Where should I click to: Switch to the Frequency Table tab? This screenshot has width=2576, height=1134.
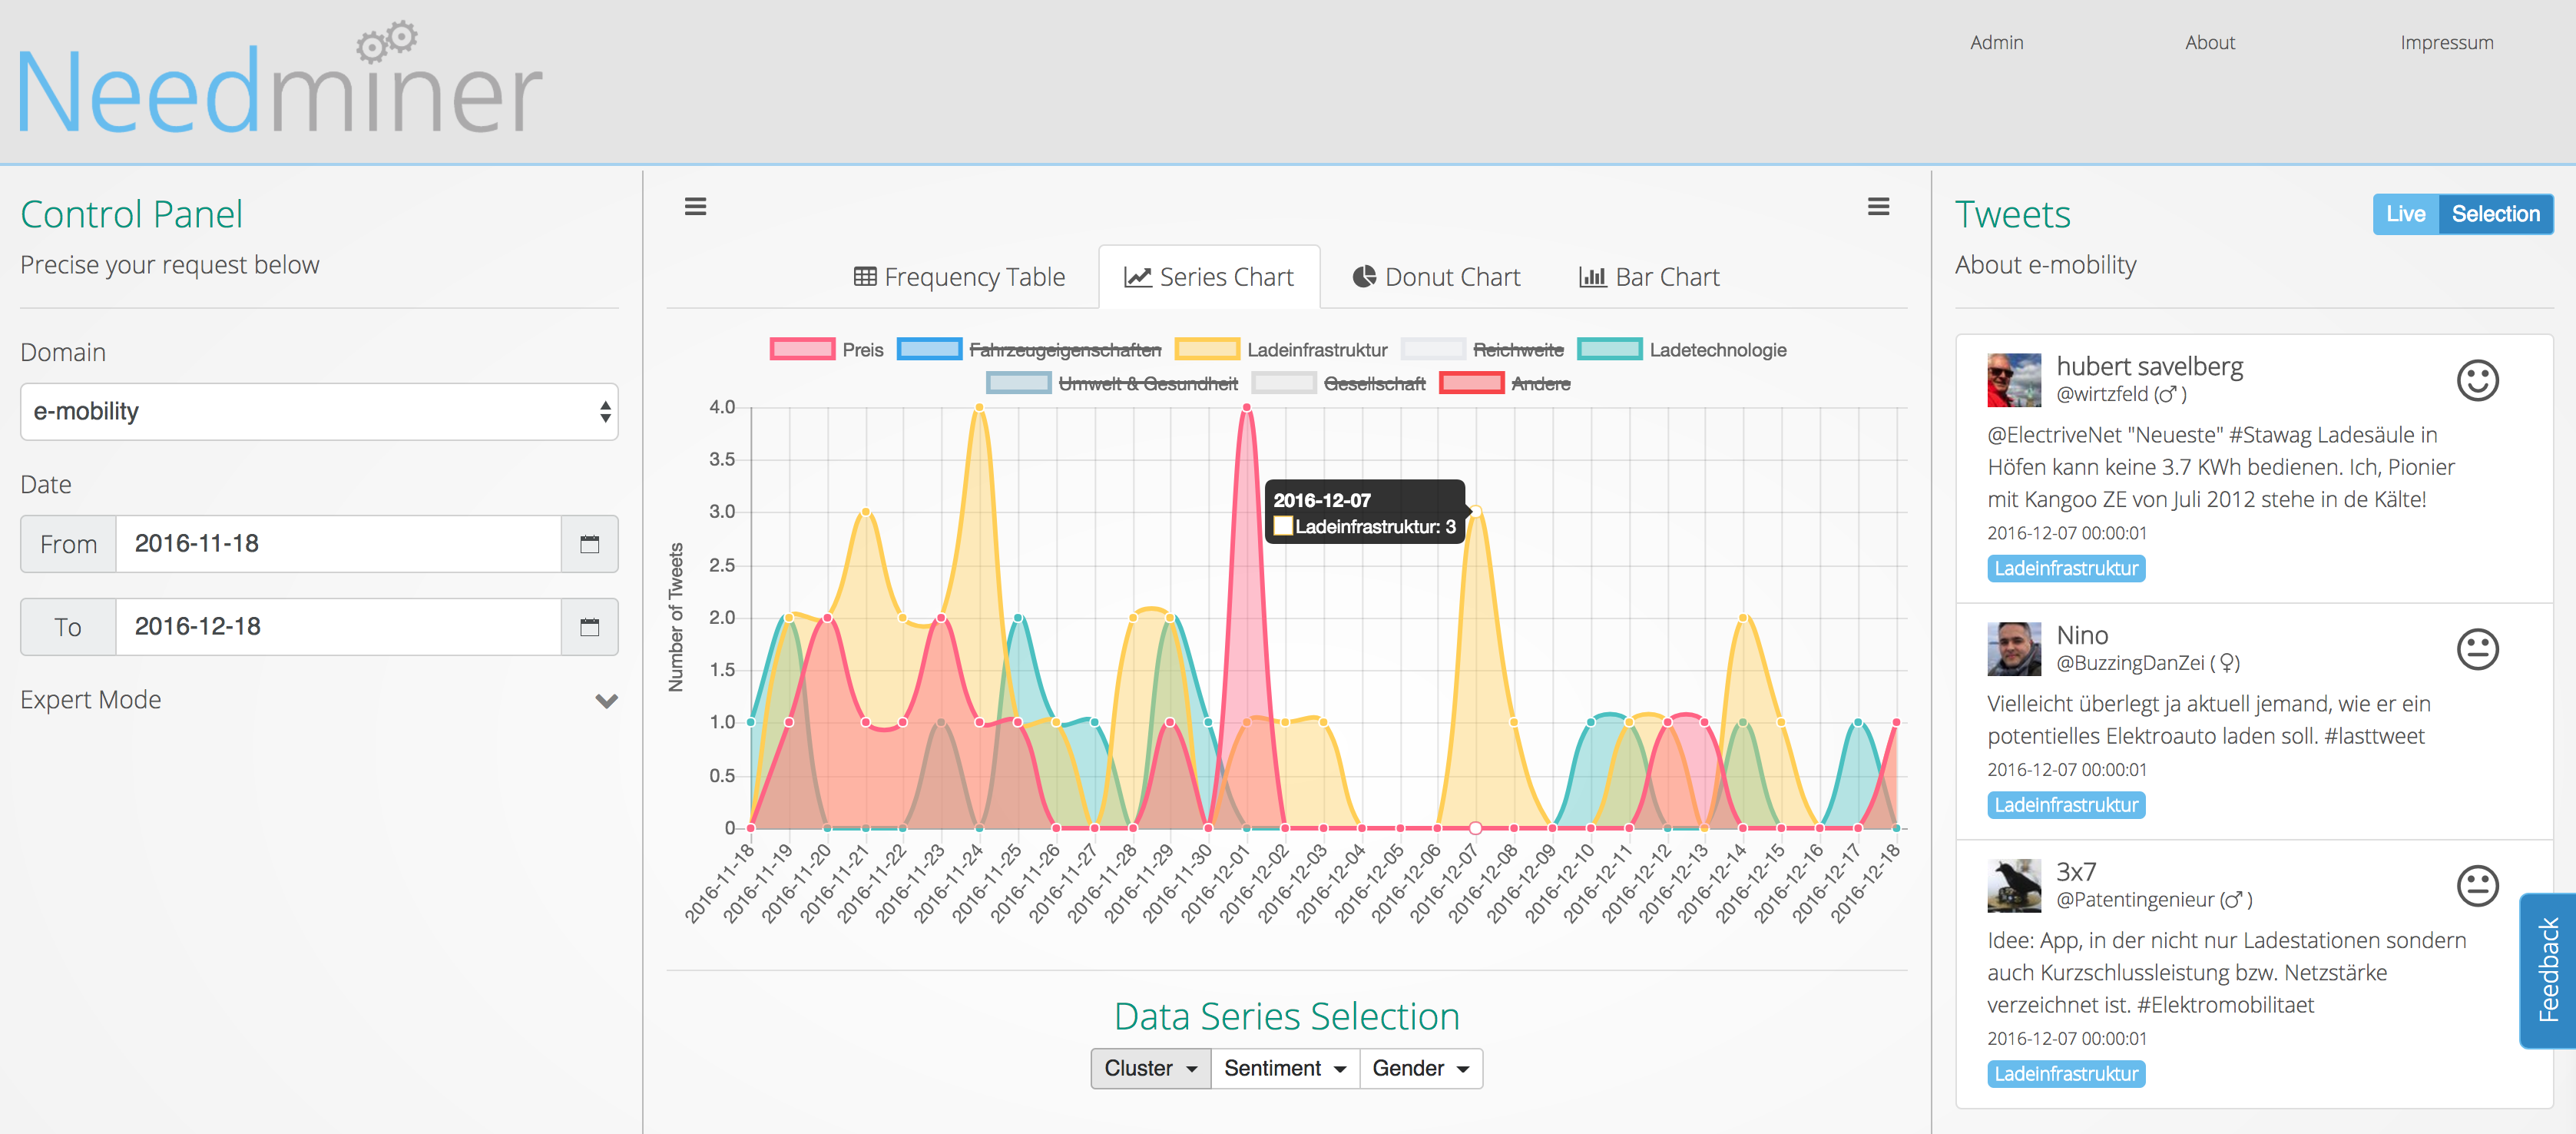click(x=959, y=277)
